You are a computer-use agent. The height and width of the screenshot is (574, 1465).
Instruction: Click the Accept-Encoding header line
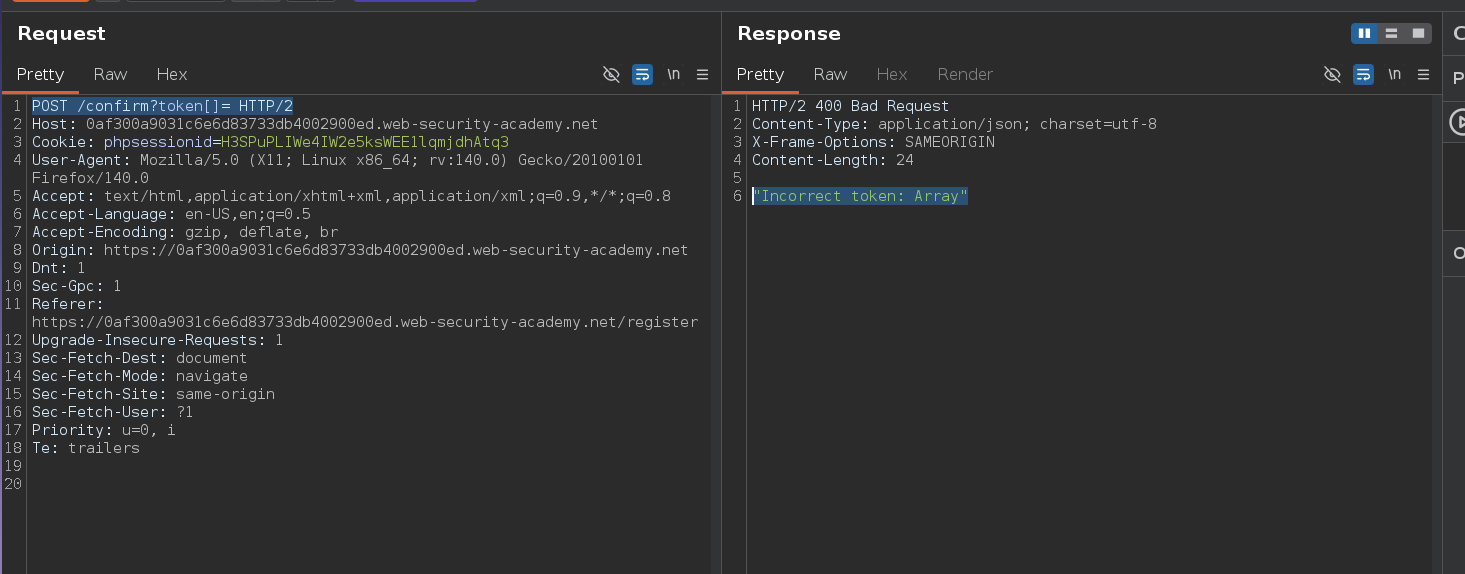185,232
